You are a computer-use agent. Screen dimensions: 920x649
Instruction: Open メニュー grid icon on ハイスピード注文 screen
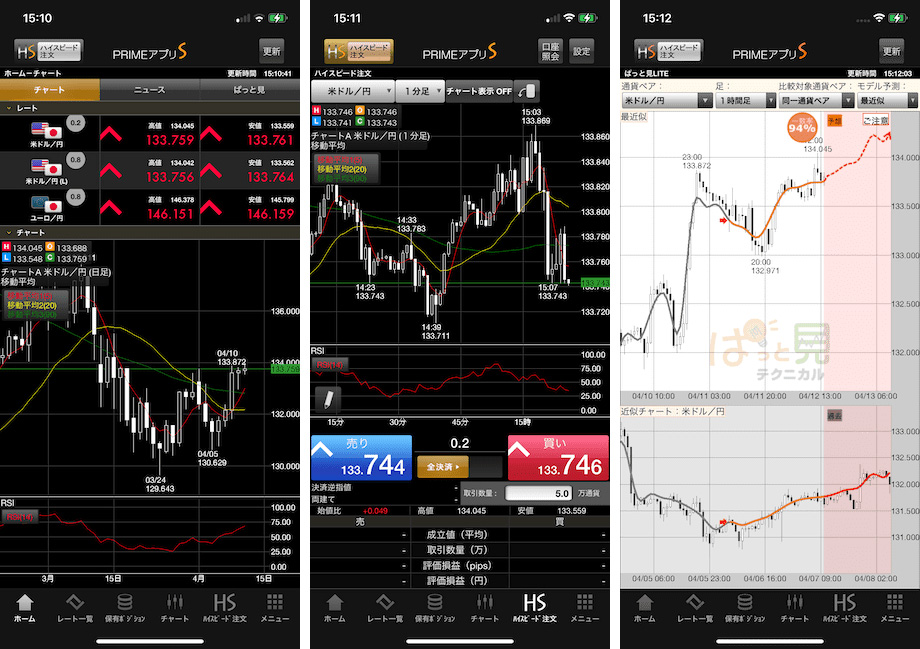[584, 608]
